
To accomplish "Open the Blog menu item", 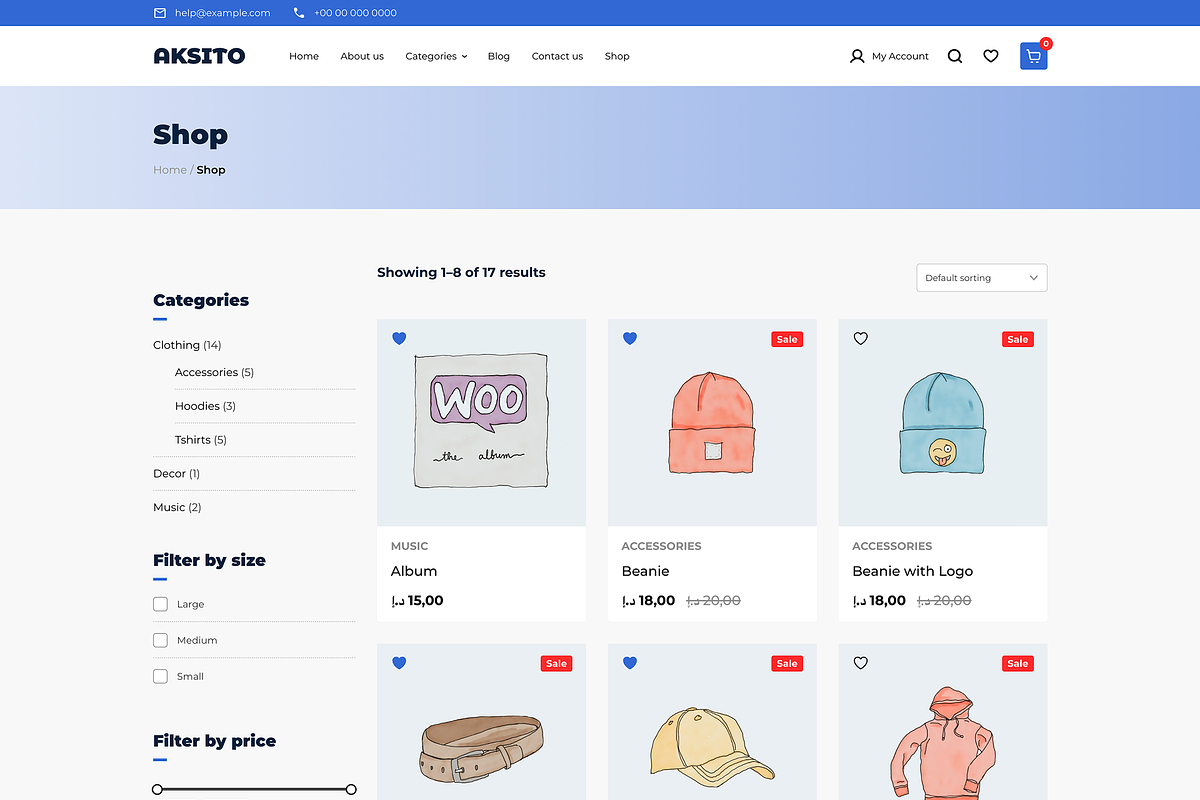I will tap(499, 56).
